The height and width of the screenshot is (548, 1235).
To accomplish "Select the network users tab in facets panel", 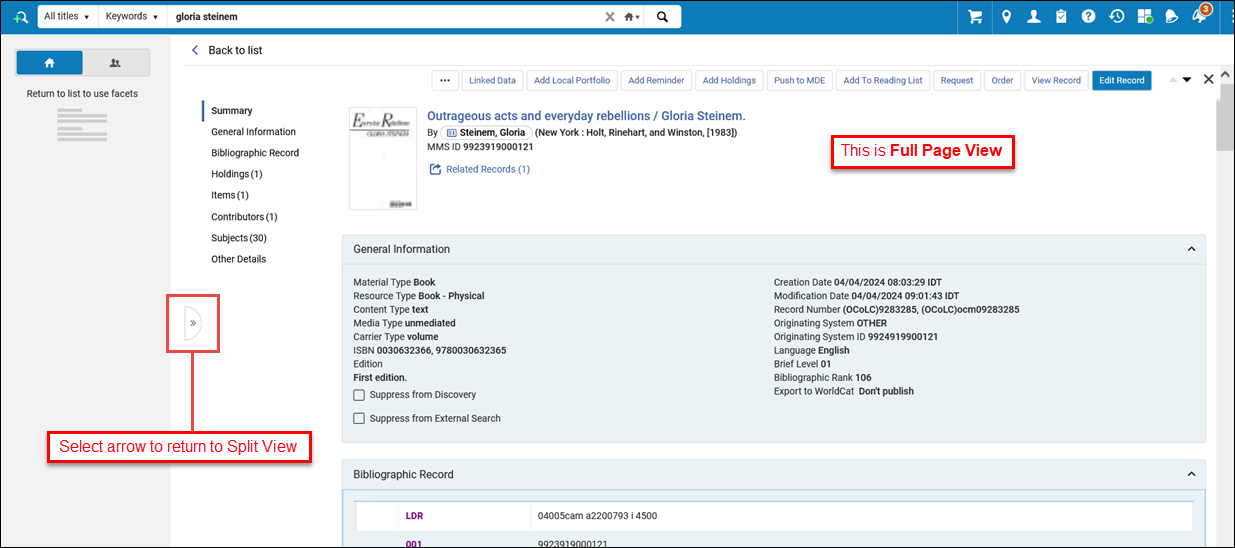I will click(x=116, y=62).
